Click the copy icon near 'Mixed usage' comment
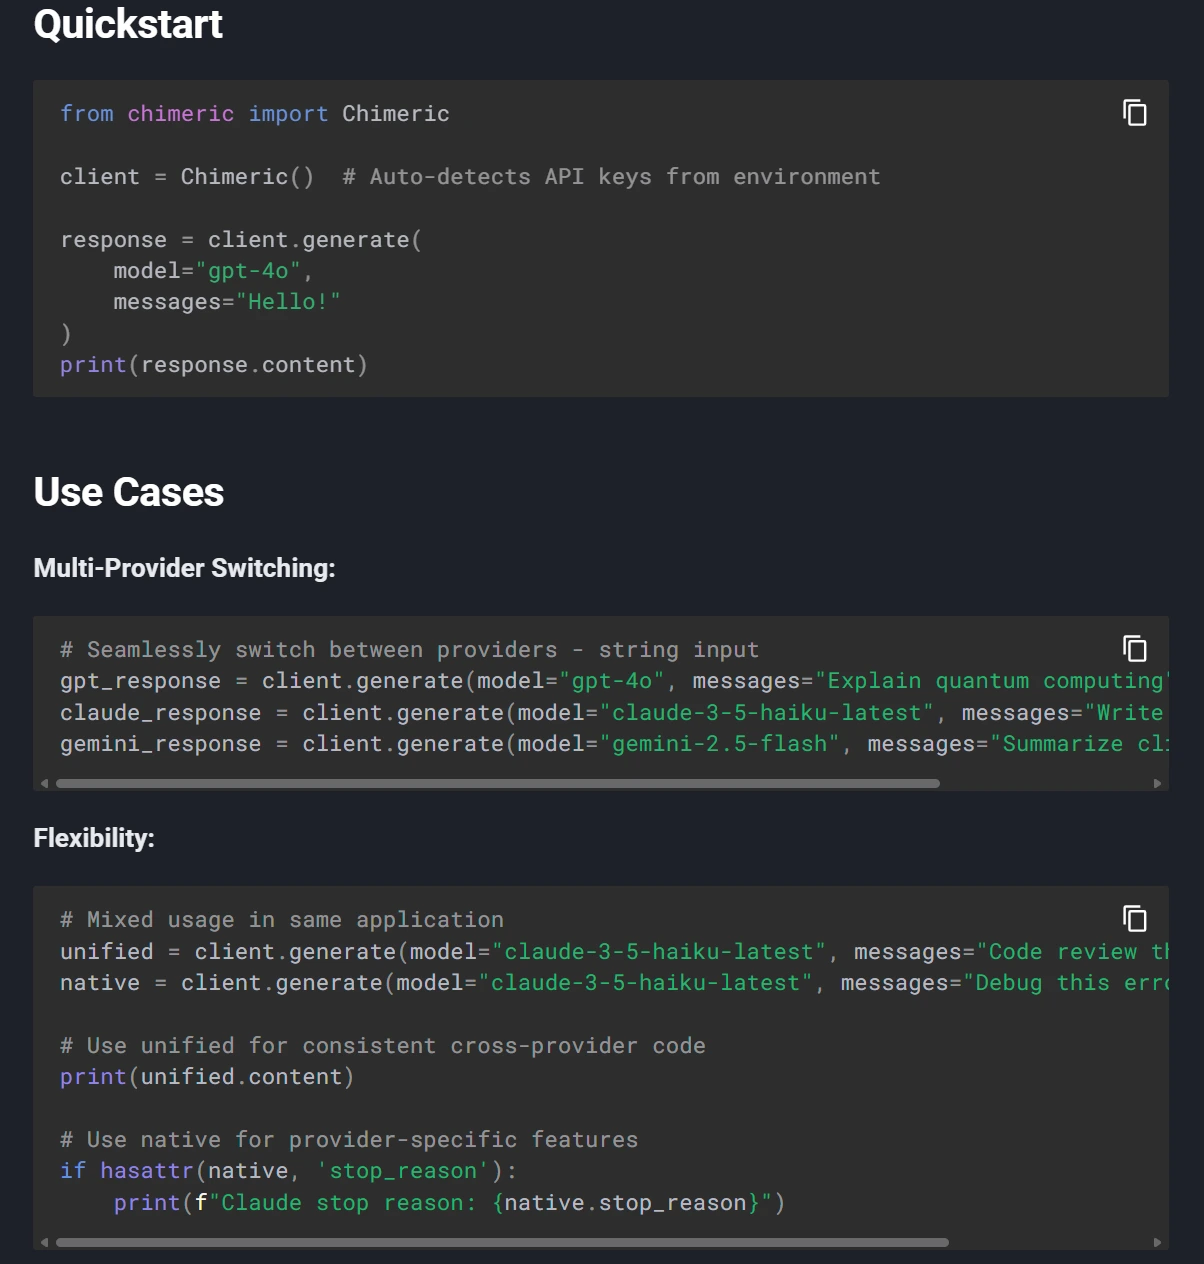Image resolution: width=1204 pixels, height=1264 pixels. click(x=1135, y=917)
